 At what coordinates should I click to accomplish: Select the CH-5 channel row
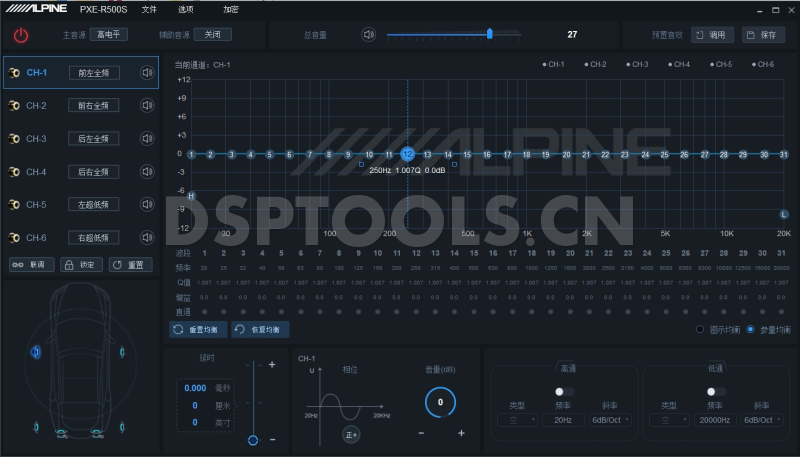(x=81, y=205)
